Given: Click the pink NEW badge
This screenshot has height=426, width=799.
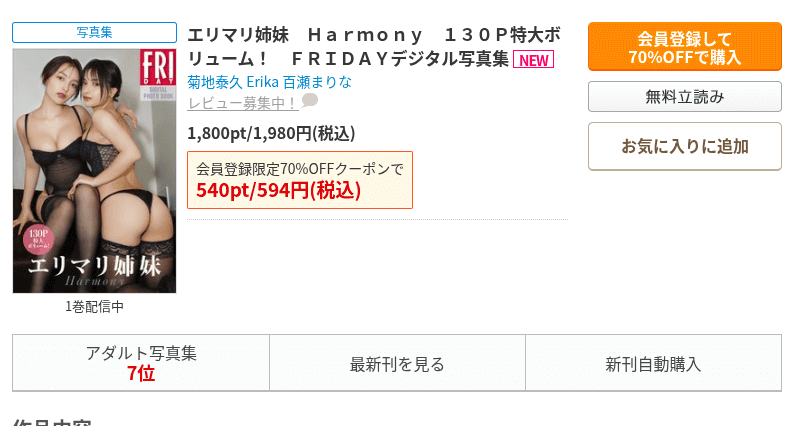Looking at the screenshot, I should (533, 60).
